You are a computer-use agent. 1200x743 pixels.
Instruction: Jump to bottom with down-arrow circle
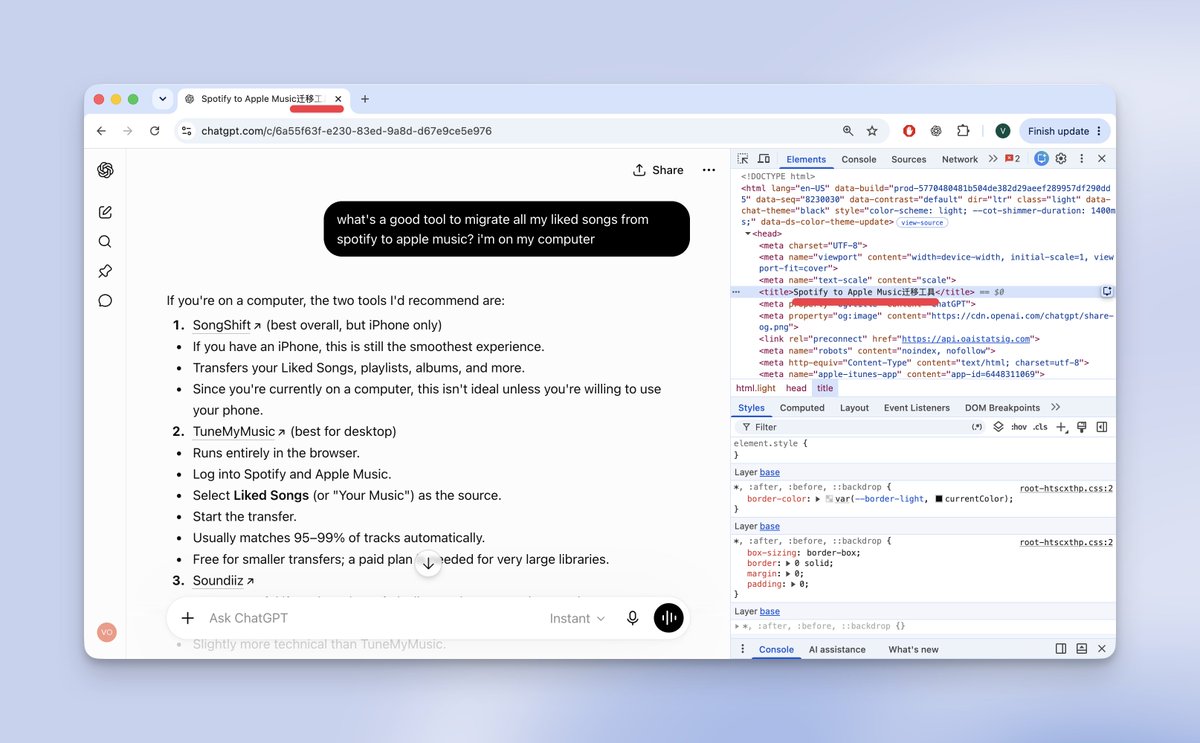[428, 563]
